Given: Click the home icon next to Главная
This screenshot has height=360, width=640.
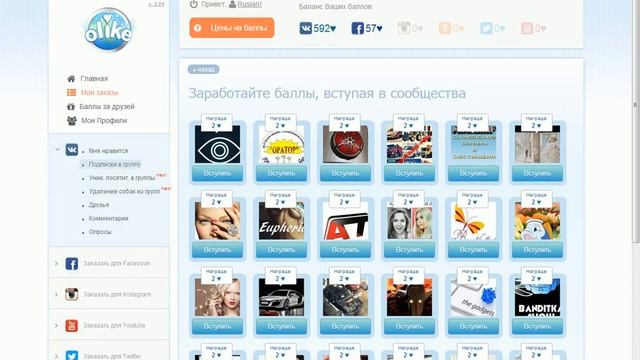Looking at the screenshot, I should (x=71, y=78).
